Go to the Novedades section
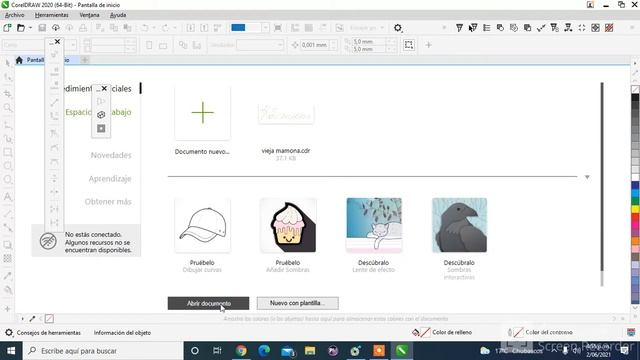Screen dimensions: 640x360 pos(111,155)
